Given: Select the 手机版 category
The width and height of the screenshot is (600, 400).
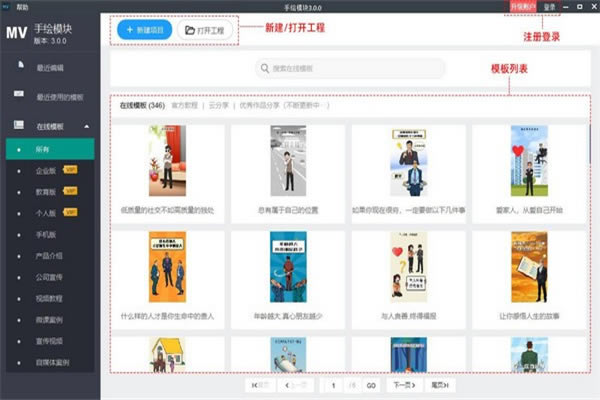Looking at the screenshot, I should [x=50, y=235].
